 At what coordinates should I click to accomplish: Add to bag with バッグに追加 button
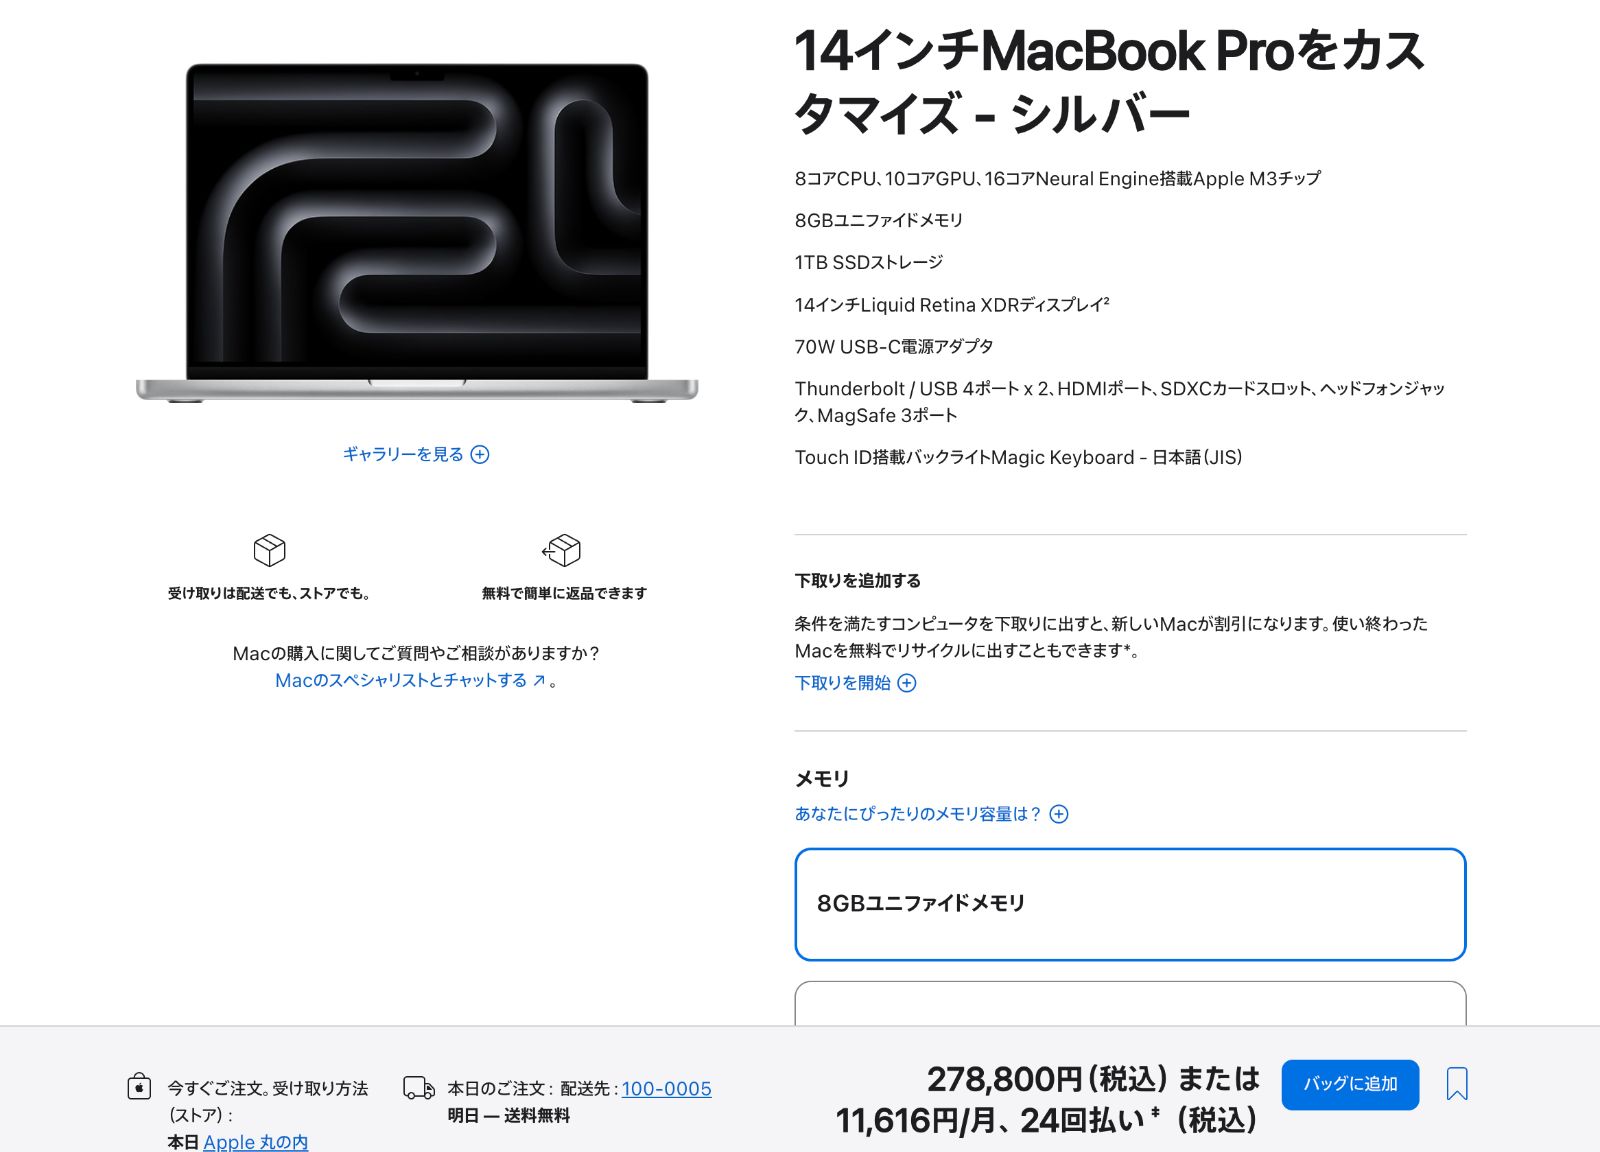coord(1350,1084)
